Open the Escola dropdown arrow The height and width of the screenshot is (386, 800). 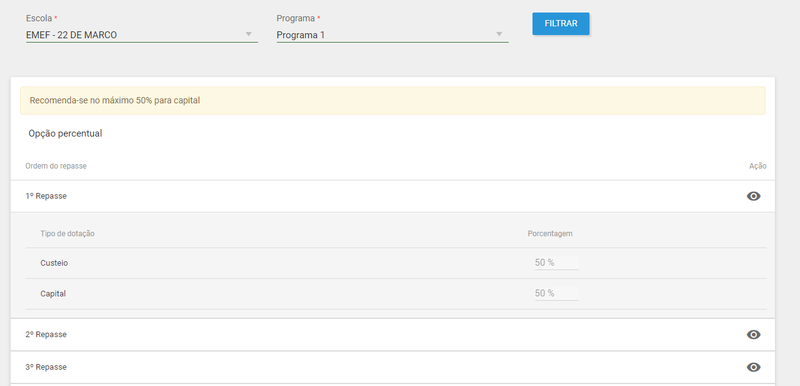248,34
